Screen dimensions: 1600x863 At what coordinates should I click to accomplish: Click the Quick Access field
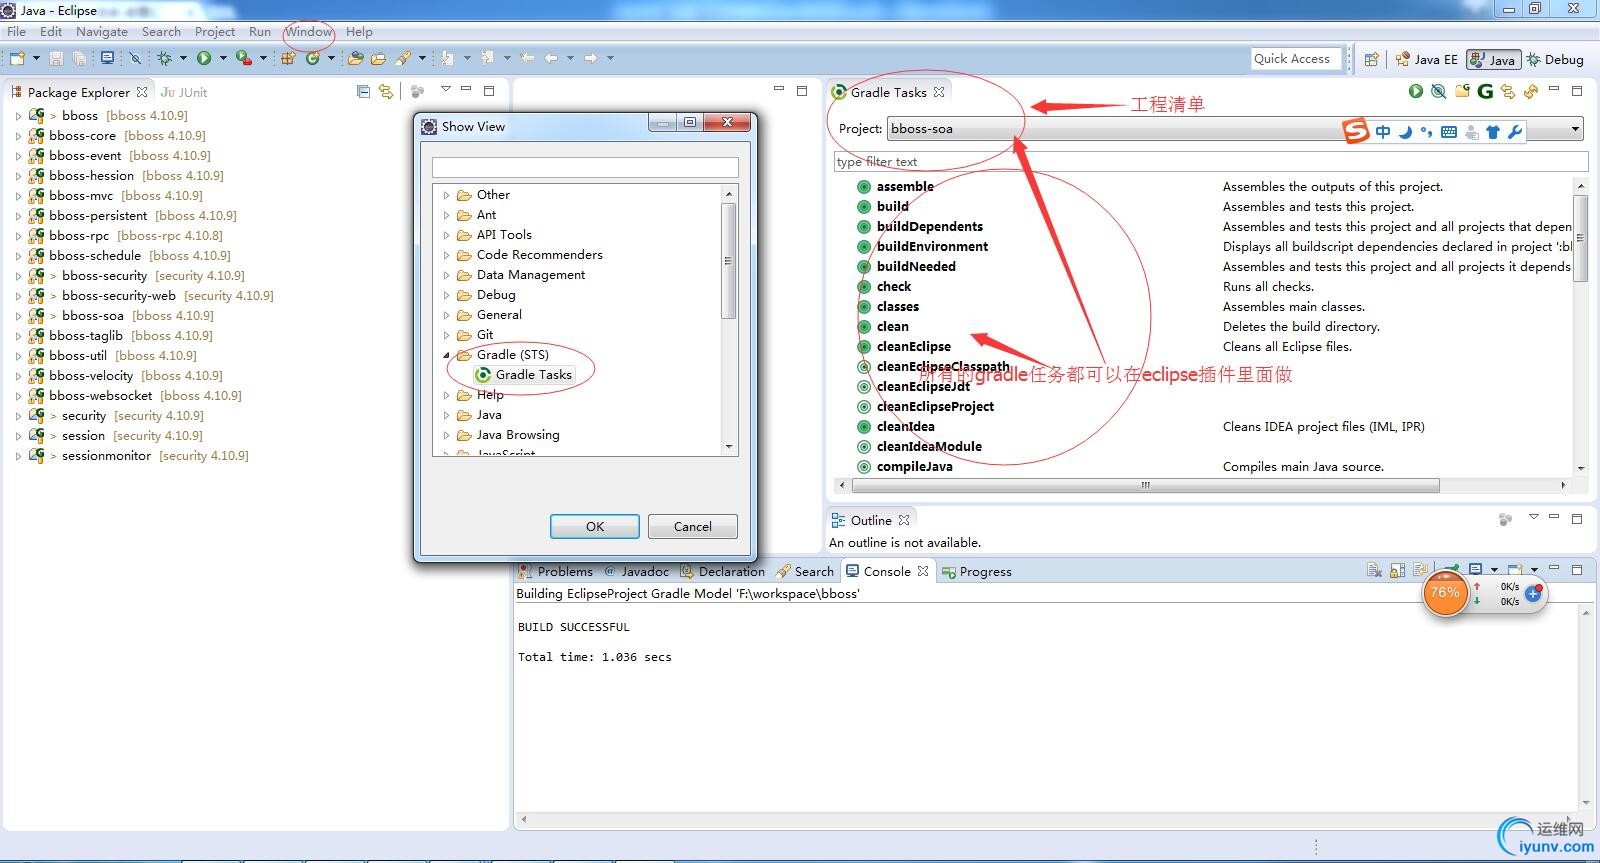1294,59
